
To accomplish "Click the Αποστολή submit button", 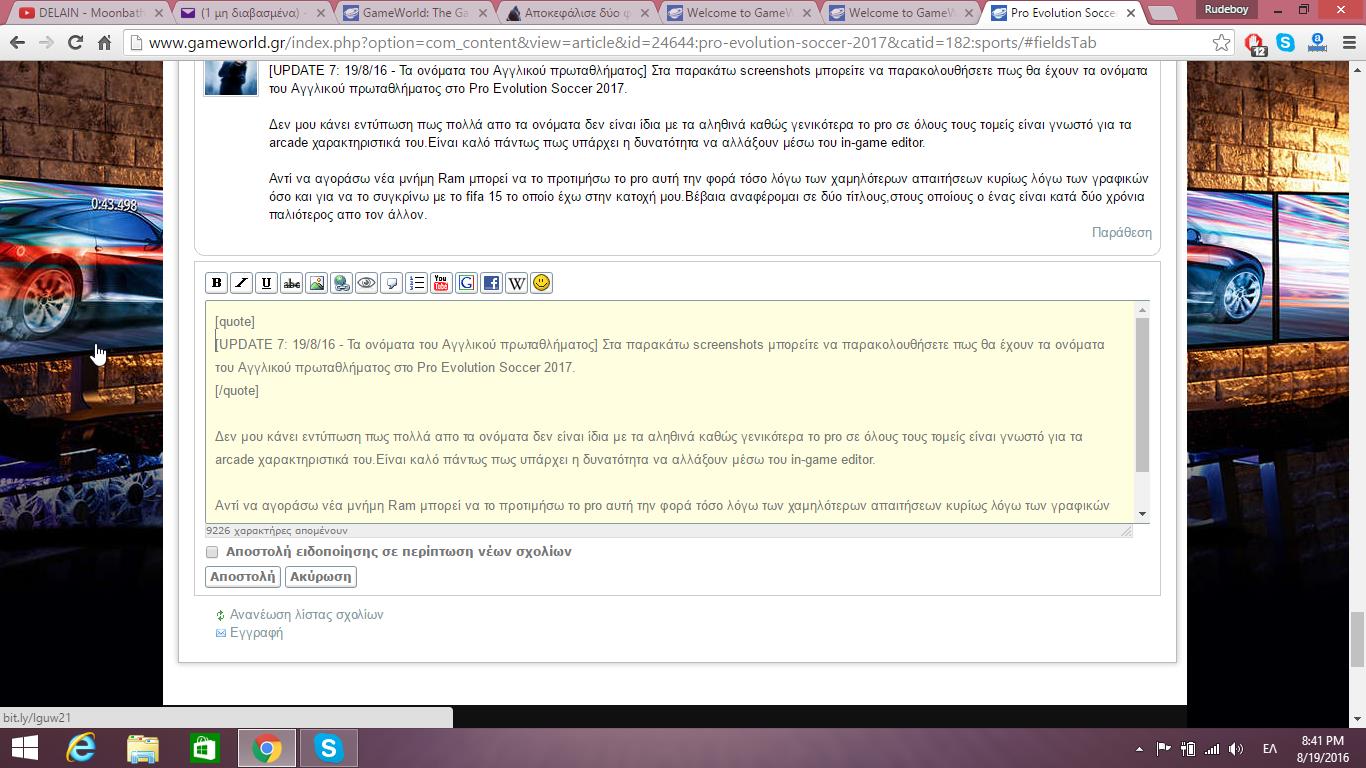I will pyautogui.click(x=243, y=577).
